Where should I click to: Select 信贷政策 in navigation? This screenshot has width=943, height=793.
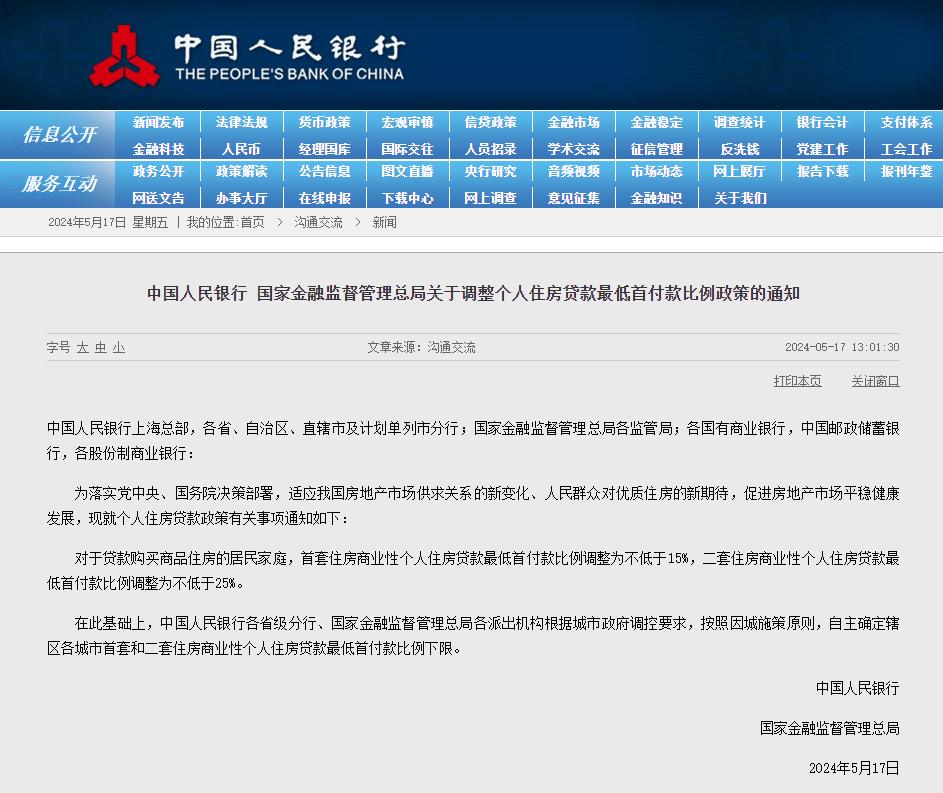pos(490,122)
